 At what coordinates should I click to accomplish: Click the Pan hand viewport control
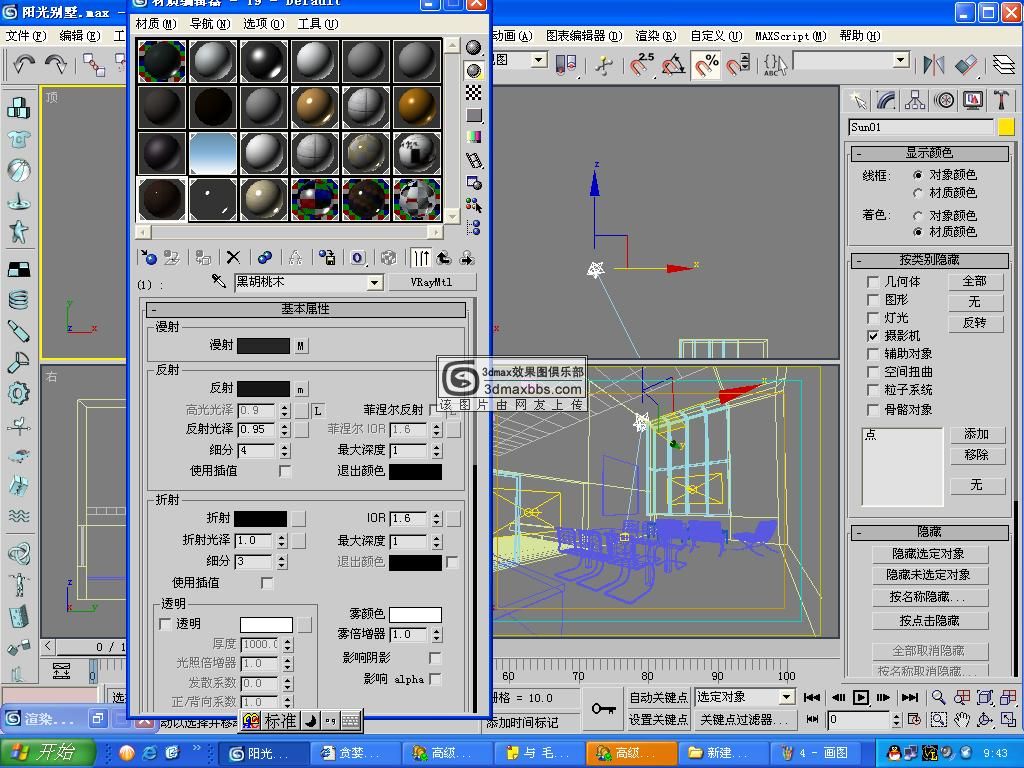coord(961,720)
